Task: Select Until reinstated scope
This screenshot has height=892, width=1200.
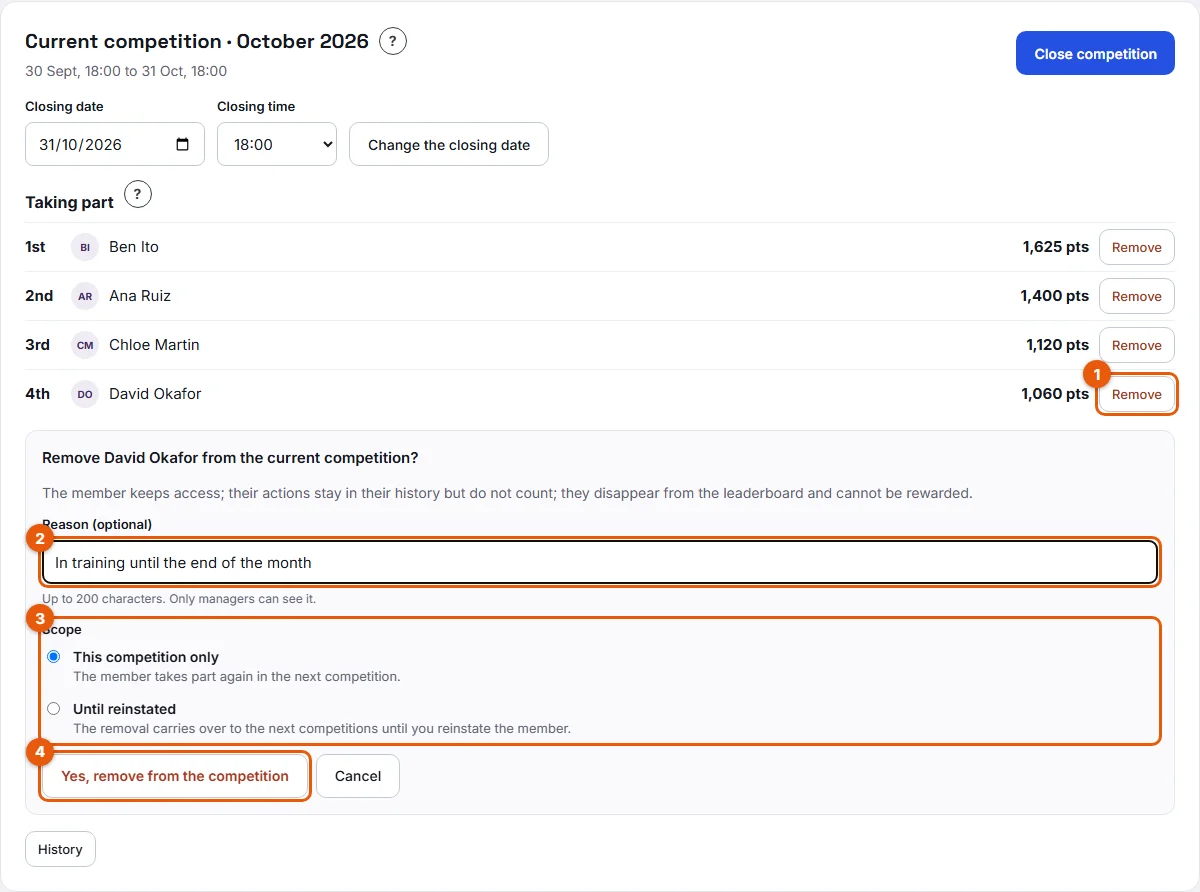Action: [54, 709]
